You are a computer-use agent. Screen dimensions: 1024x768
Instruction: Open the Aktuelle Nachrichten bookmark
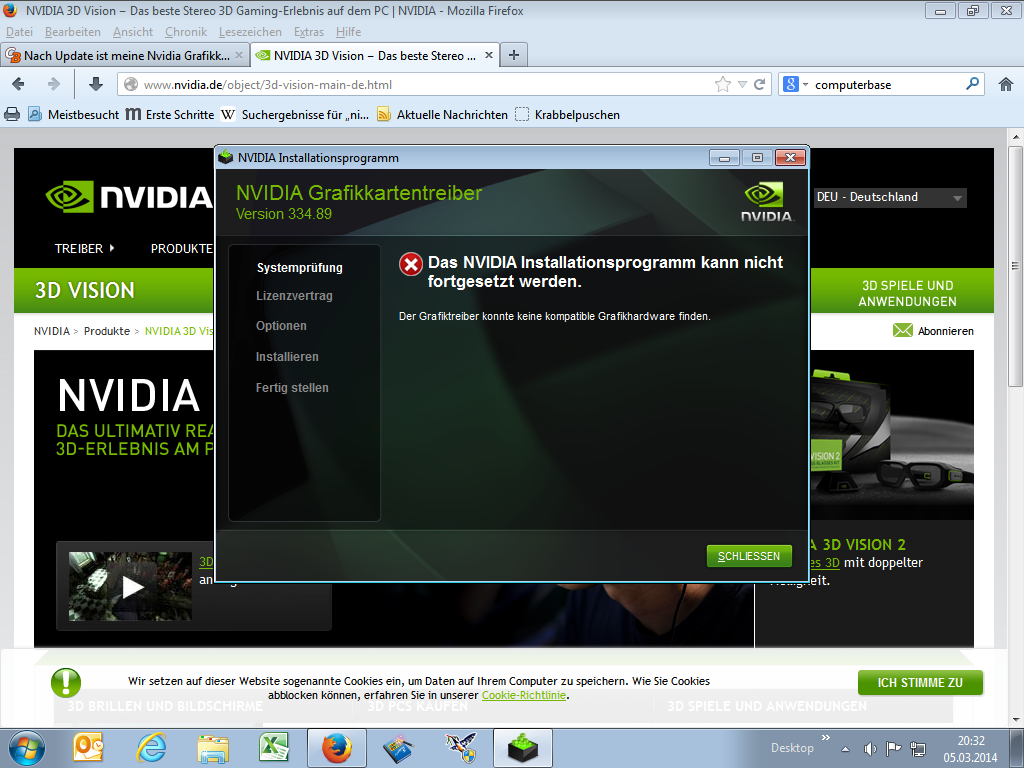click(443, 114)
